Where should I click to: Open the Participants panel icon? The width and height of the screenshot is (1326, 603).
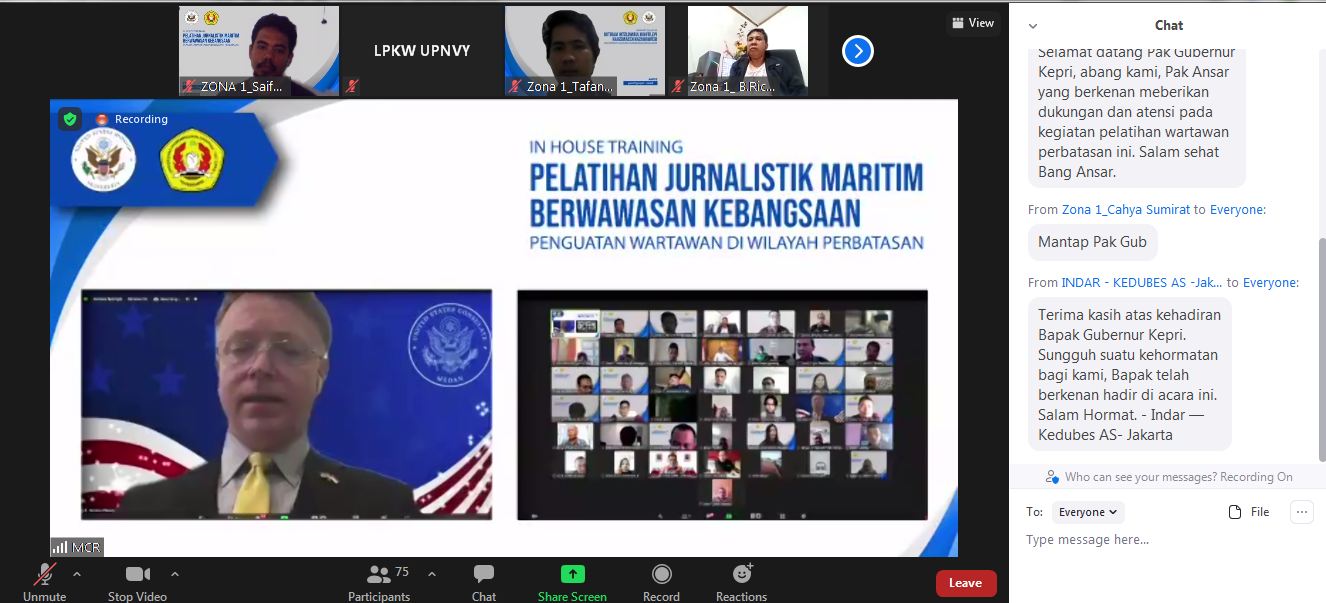tap(378, 575)
